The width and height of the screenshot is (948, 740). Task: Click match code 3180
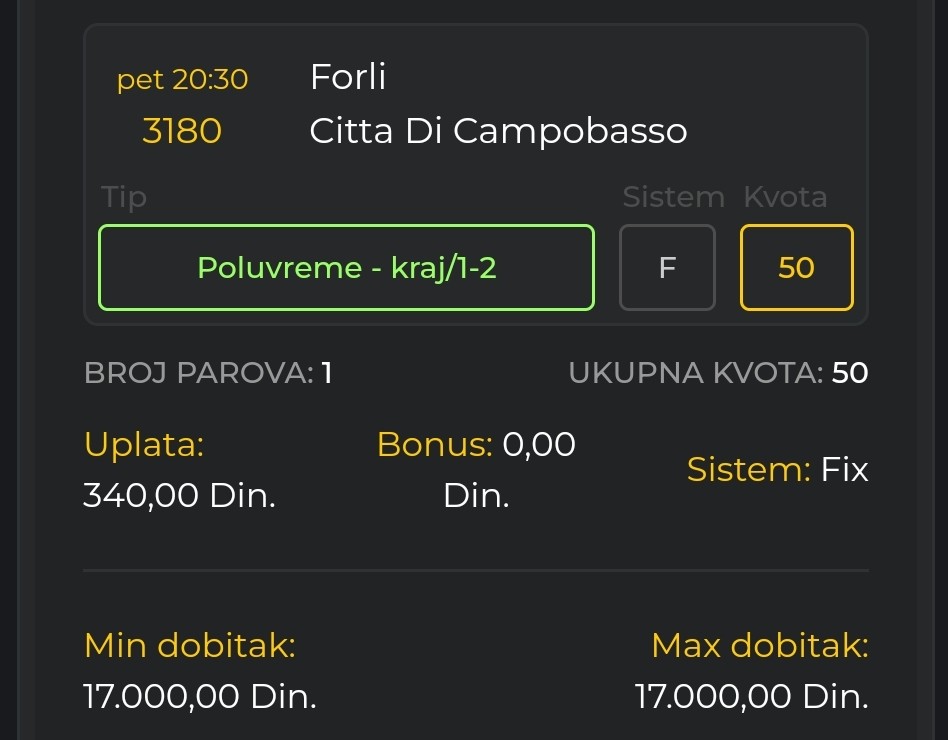tap(182, 131)
